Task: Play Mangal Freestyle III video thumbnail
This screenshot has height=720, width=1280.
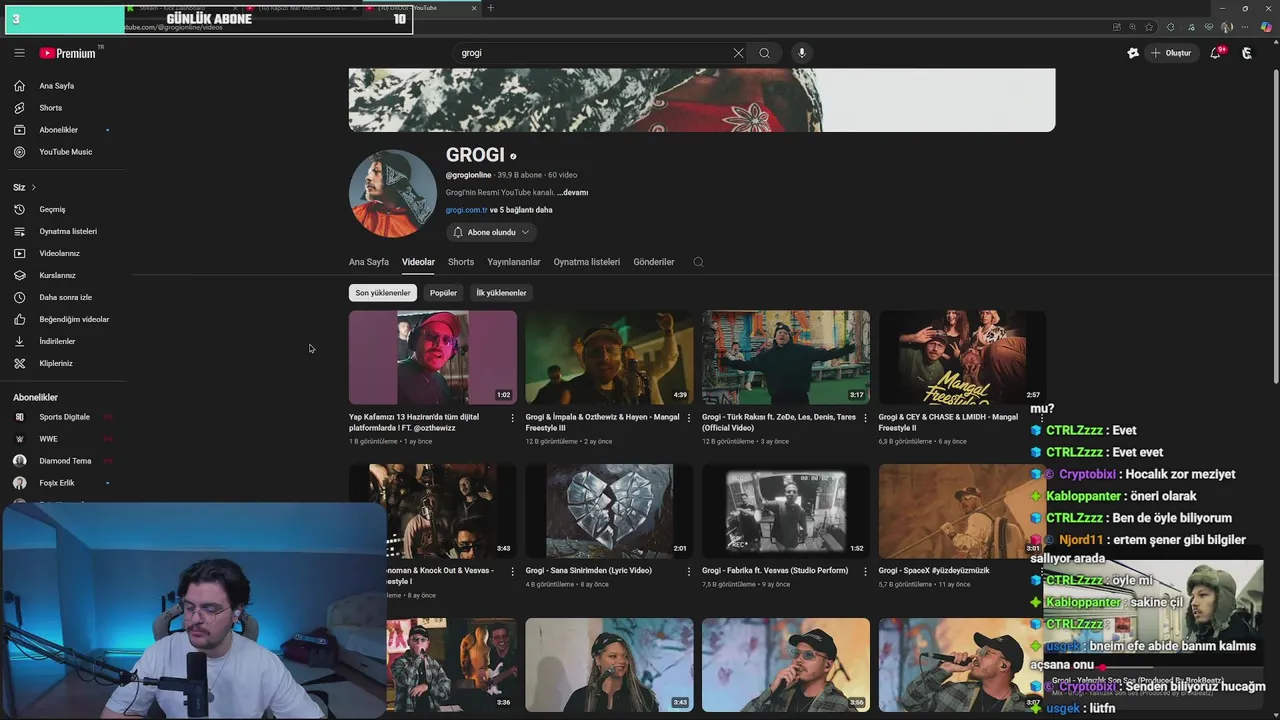Action: (609, 357)
